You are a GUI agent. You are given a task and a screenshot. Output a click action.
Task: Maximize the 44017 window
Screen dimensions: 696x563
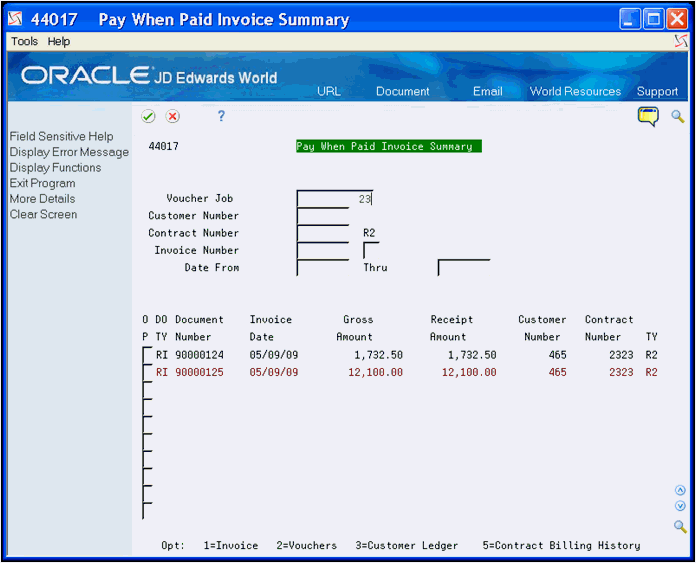653,19
